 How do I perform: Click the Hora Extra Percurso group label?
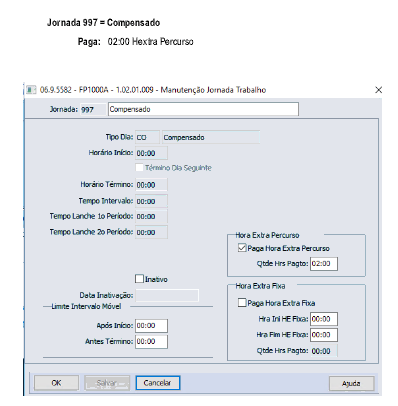coord(267,235)
